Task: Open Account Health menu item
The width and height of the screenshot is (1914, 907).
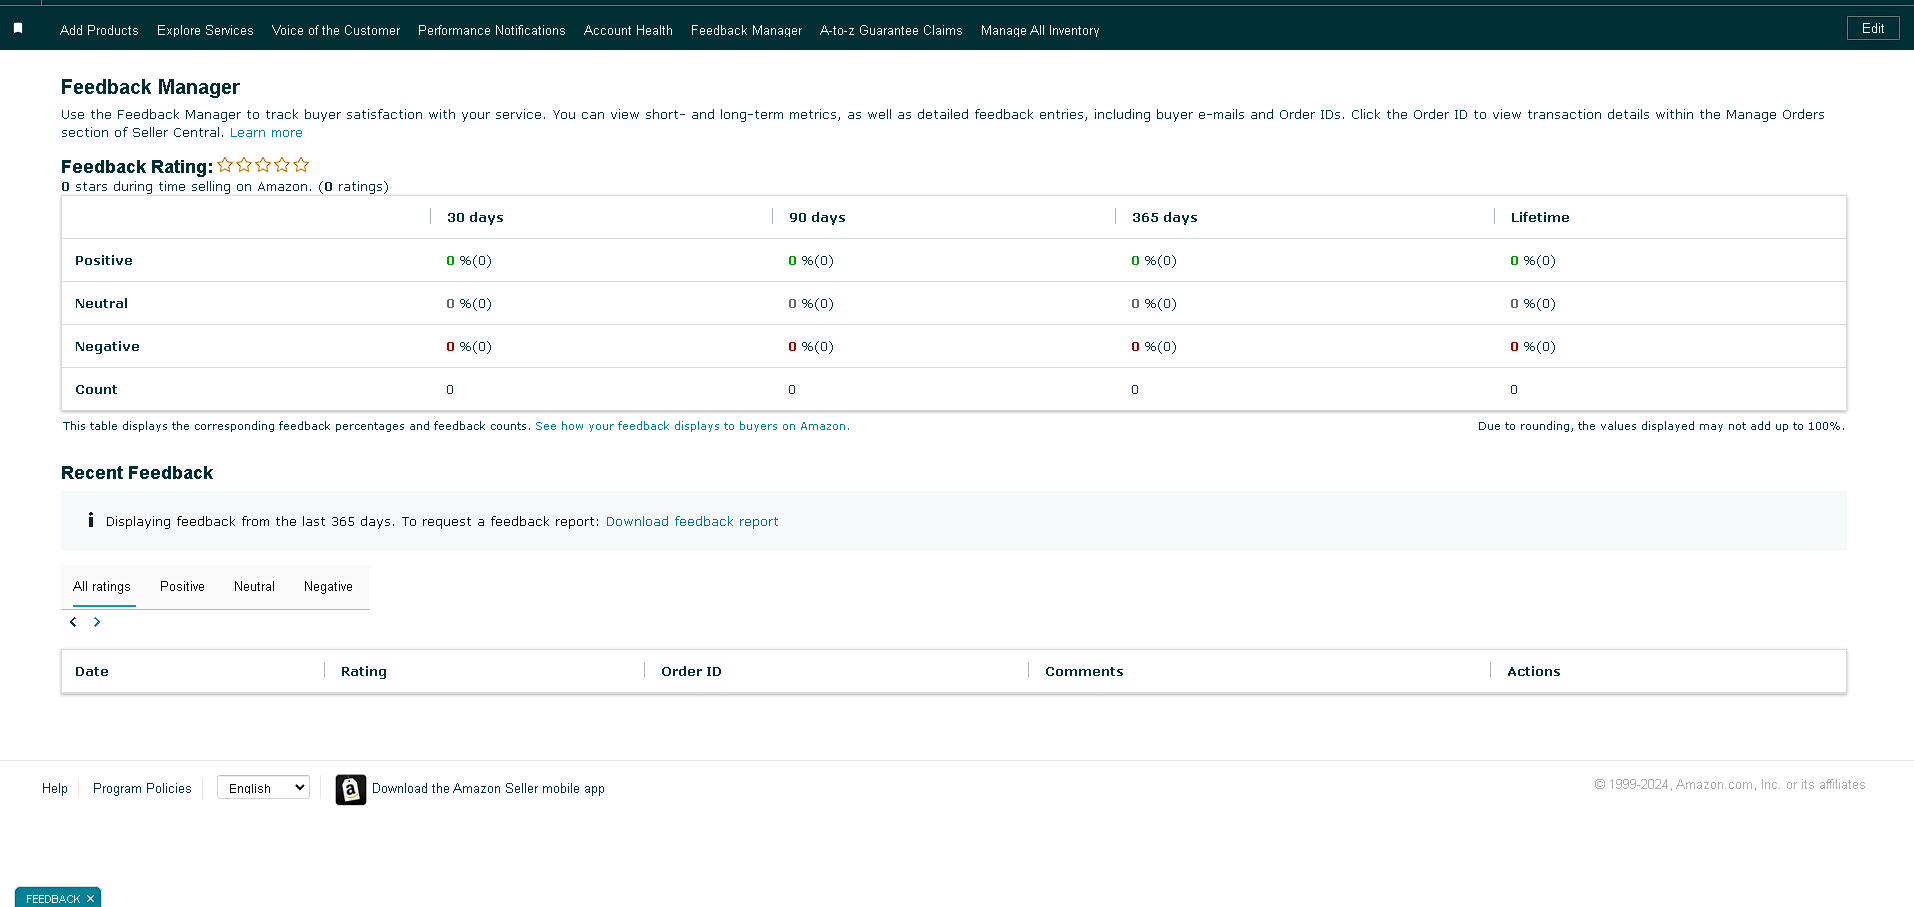Action: (x=628, y=30)
